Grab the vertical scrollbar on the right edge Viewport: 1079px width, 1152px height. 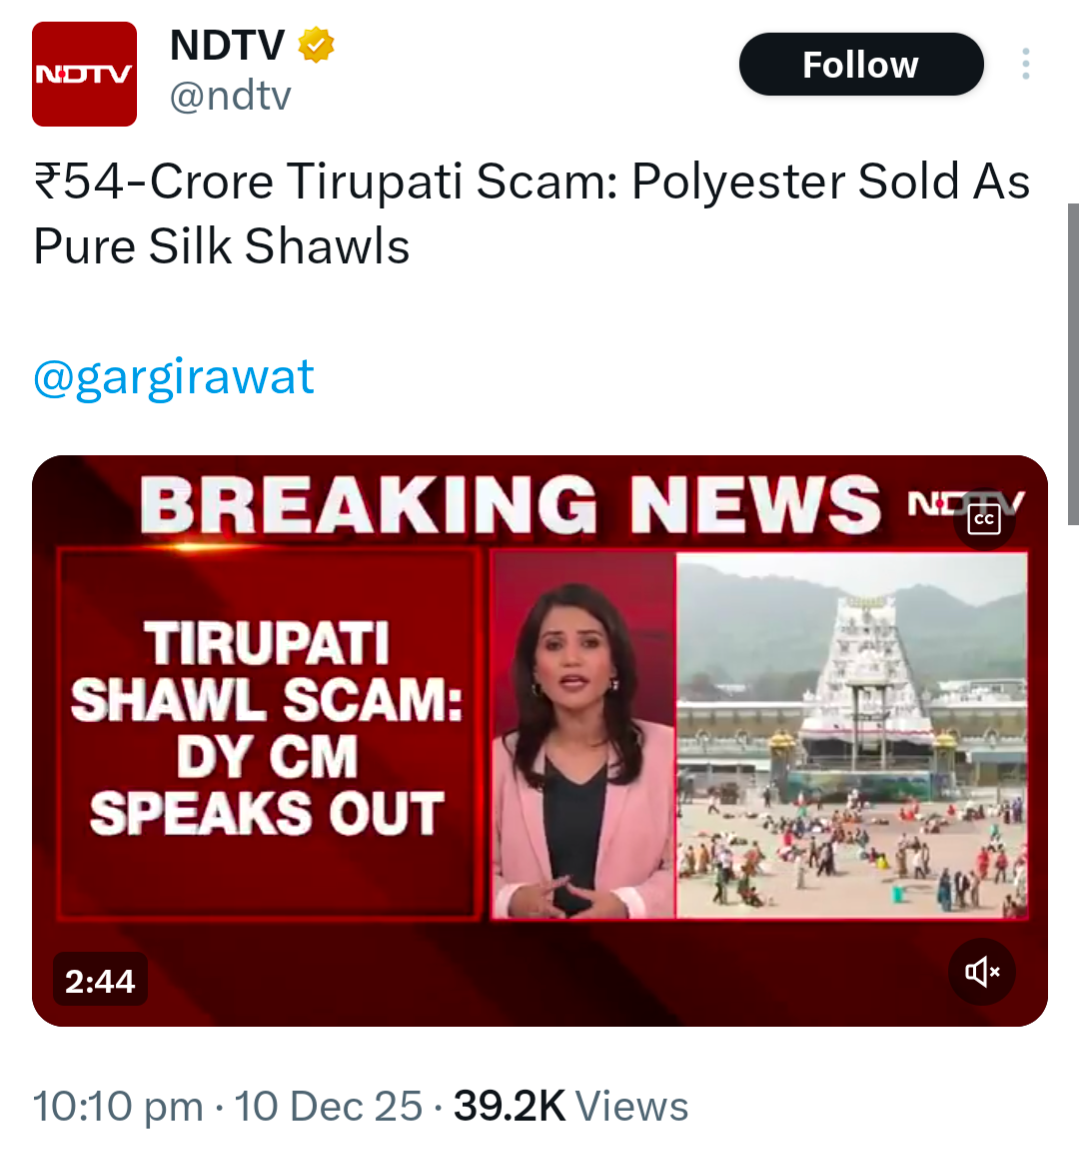point(1073,364)
